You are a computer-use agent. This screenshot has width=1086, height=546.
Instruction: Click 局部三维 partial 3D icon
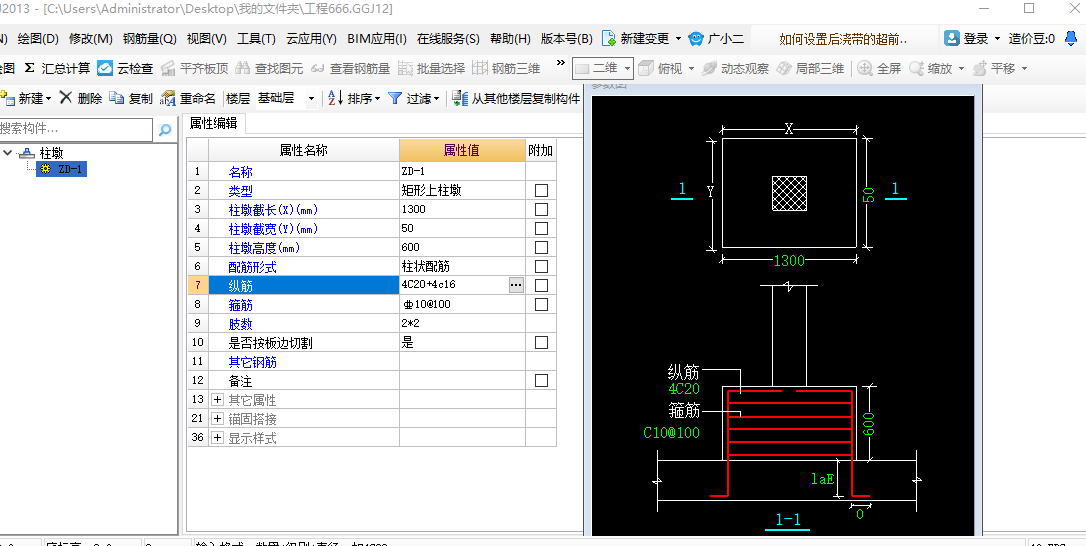[x=783, y=68]
